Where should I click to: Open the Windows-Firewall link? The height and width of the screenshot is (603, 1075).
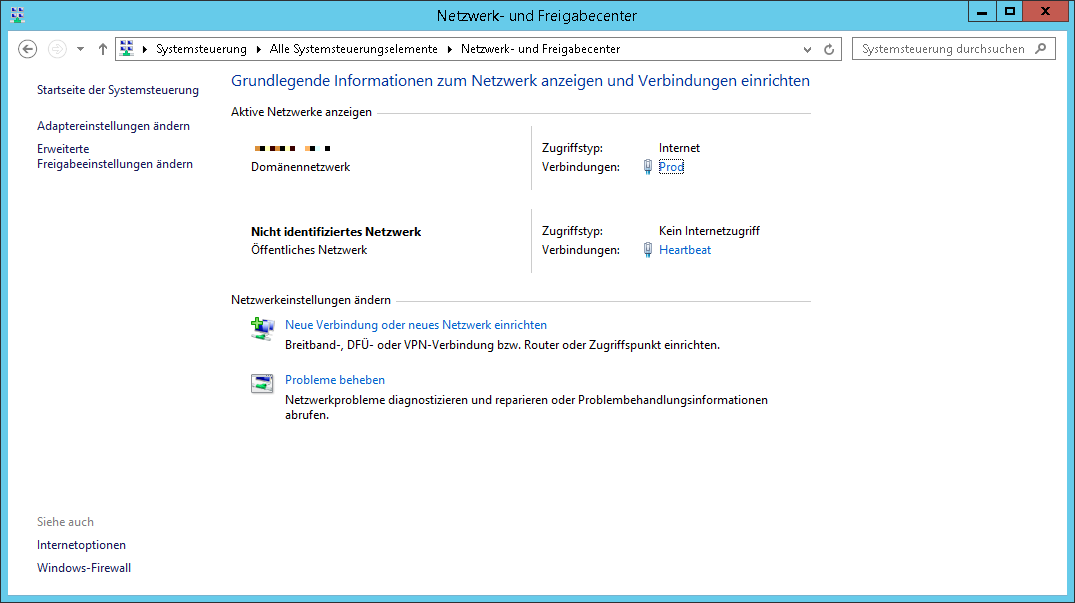click(x=84, y=568)
